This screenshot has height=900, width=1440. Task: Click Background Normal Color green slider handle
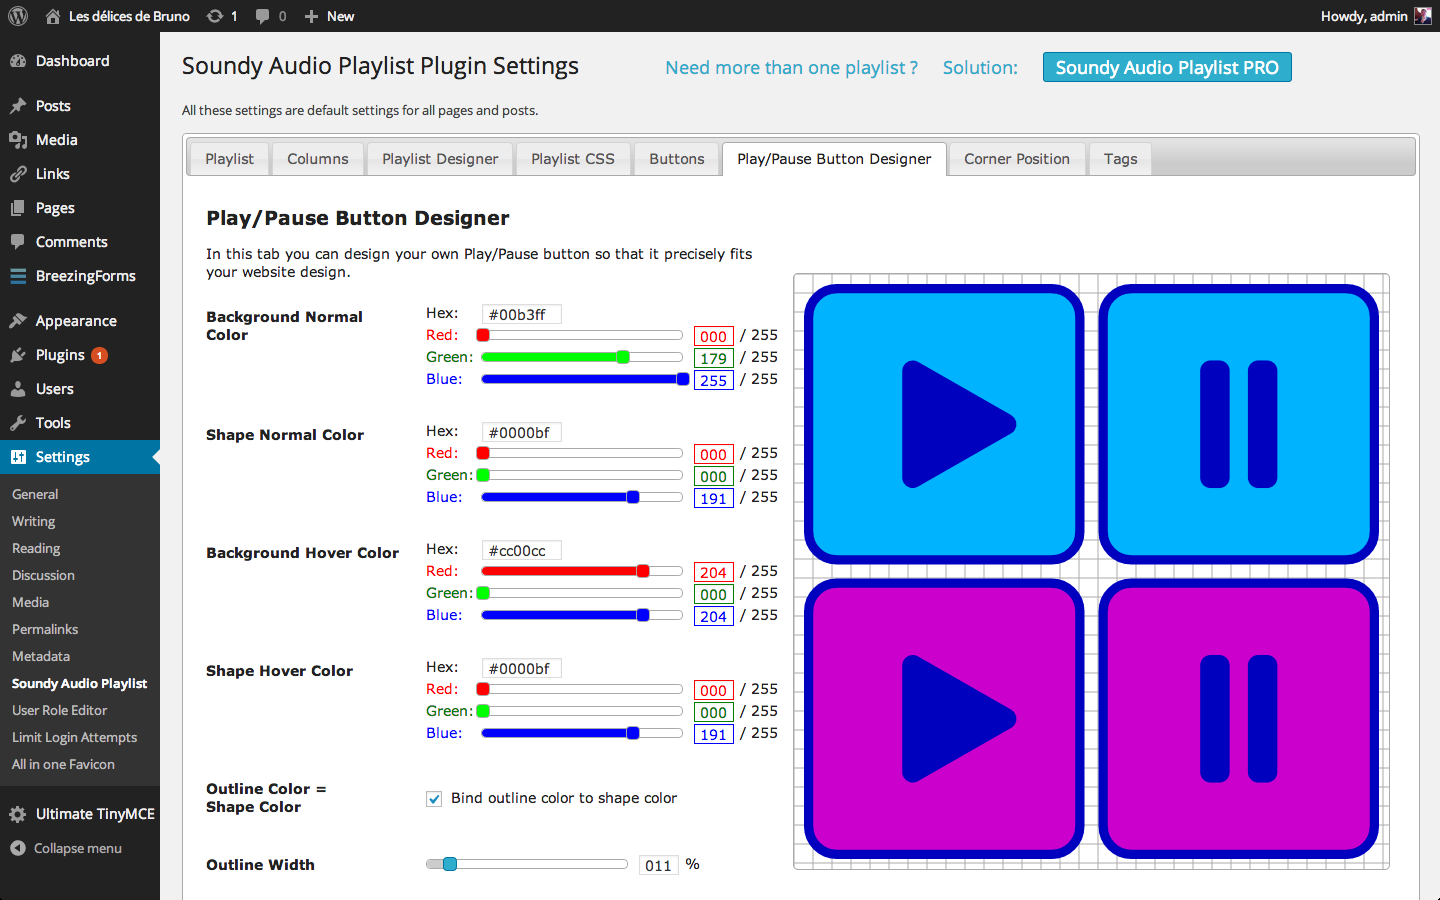point(623,357)
